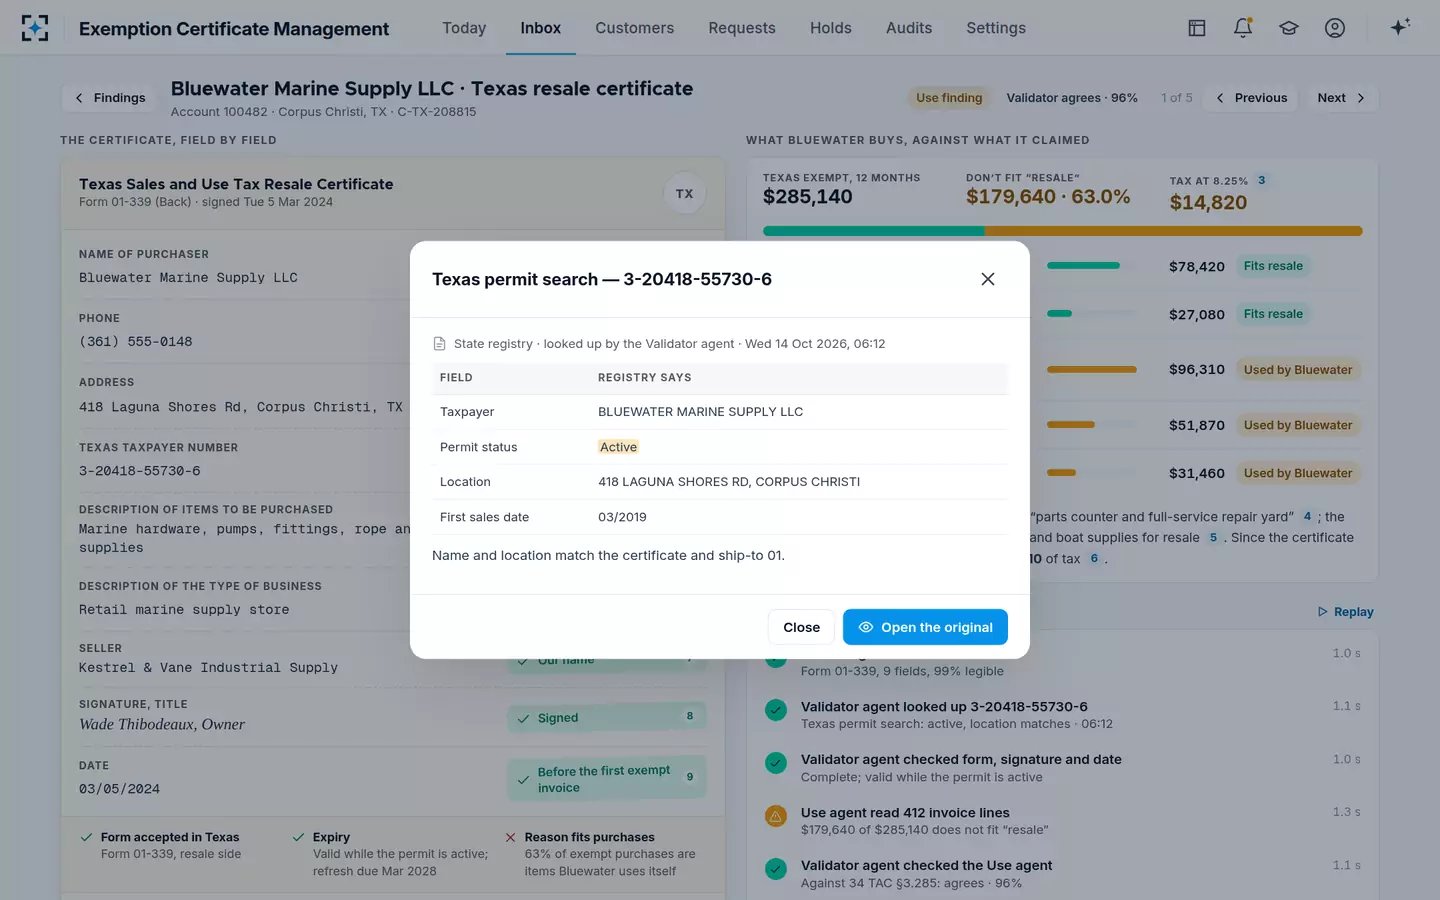Image resolution: width=1440 pixels, height=900 pixels.
Task: Open the Customers tab
Action: (x=635, y=28)
